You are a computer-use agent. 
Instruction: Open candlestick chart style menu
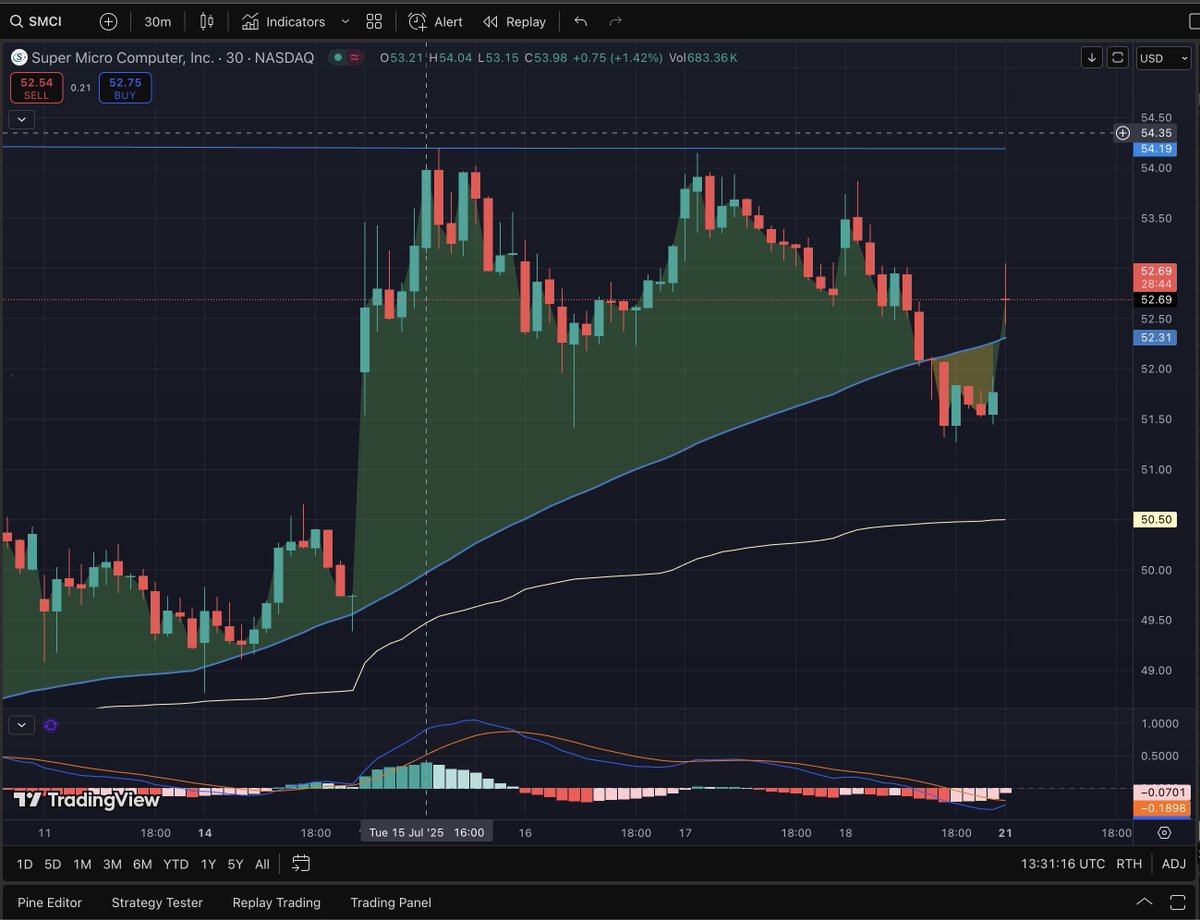(x=207, y=21)
